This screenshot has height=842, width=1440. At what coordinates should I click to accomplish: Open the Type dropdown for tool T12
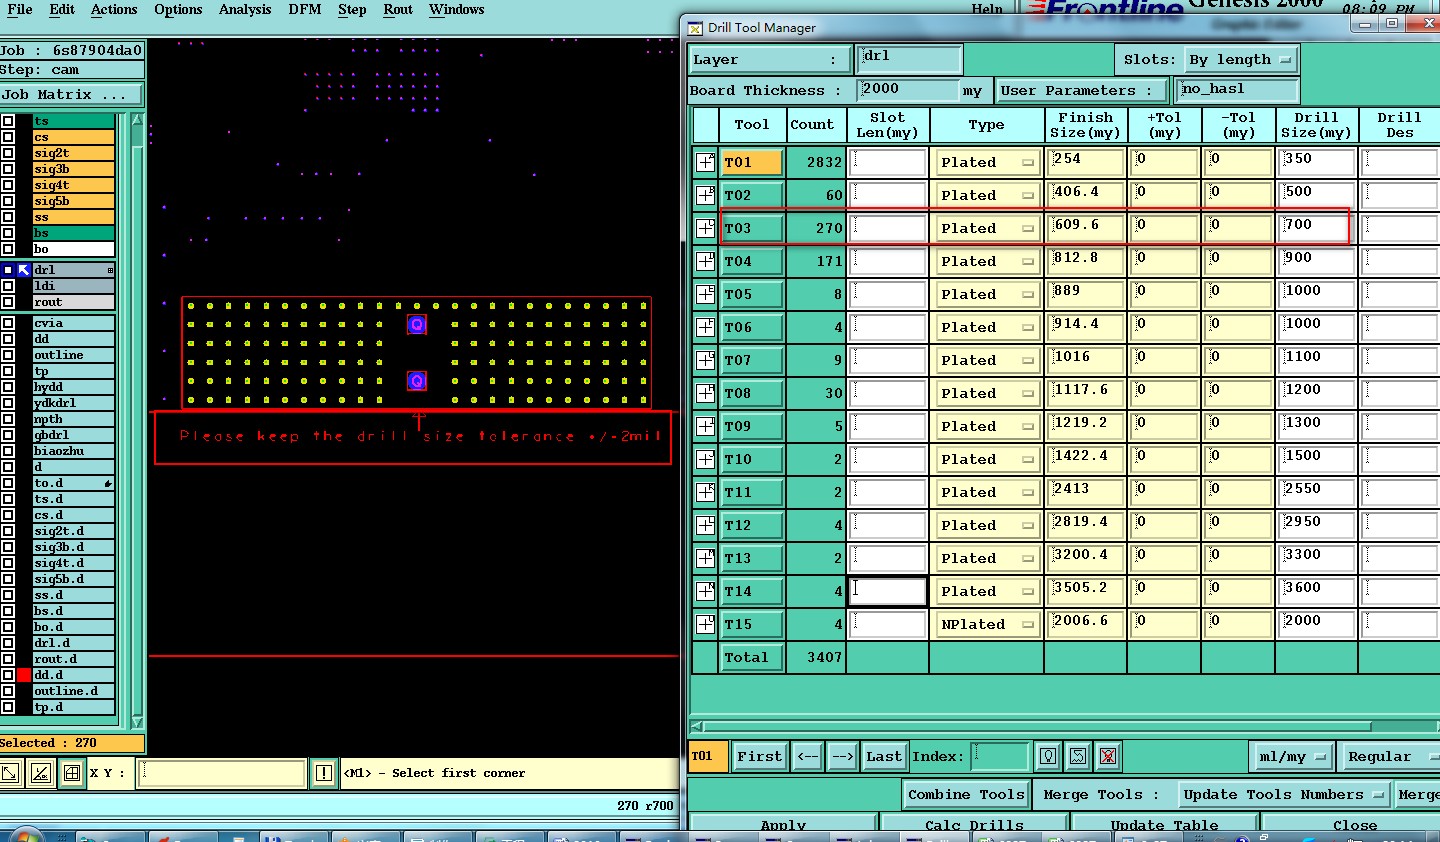point(987,525)
